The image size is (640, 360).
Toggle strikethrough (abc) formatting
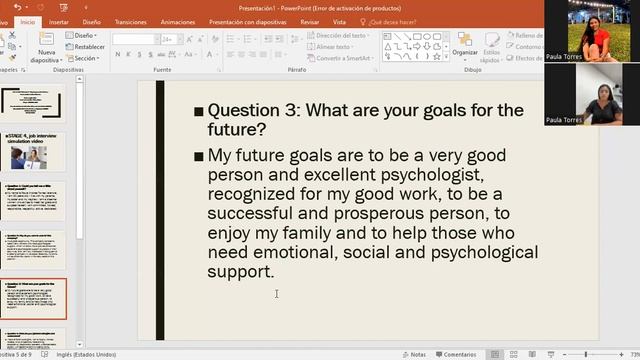point(161,54)
